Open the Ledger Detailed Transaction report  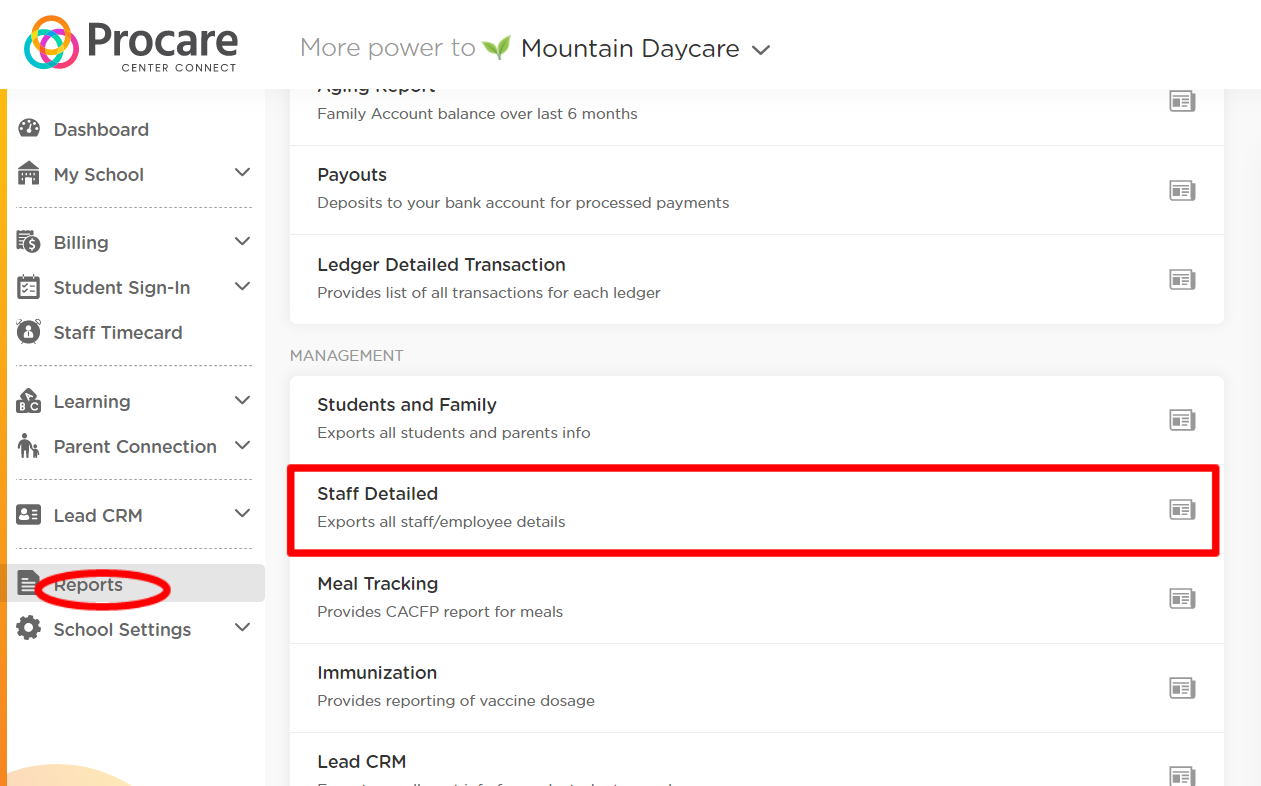pyautogui.click(x=757, y=279)
